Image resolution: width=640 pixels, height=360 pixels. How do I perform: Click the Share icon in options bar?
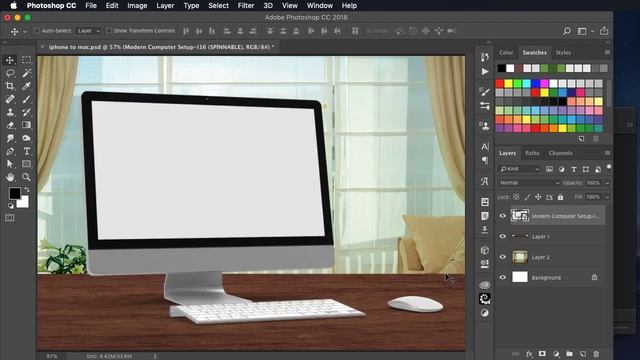604,31
